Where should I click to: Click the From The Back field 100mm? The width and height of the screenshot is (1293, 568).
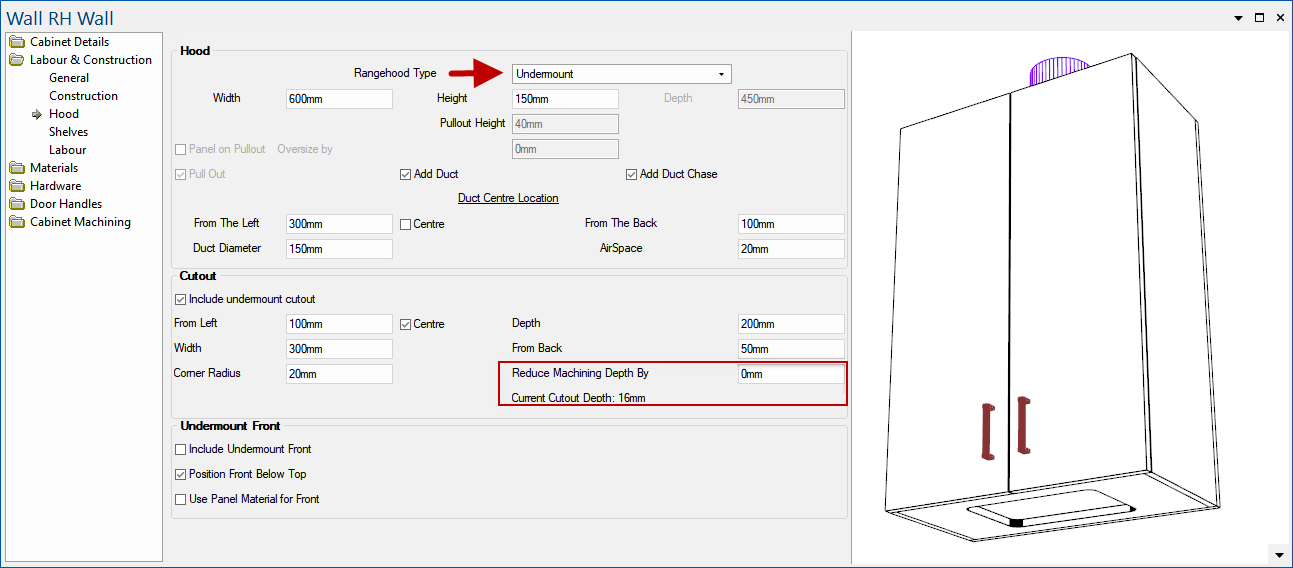(x=791, y=224)
